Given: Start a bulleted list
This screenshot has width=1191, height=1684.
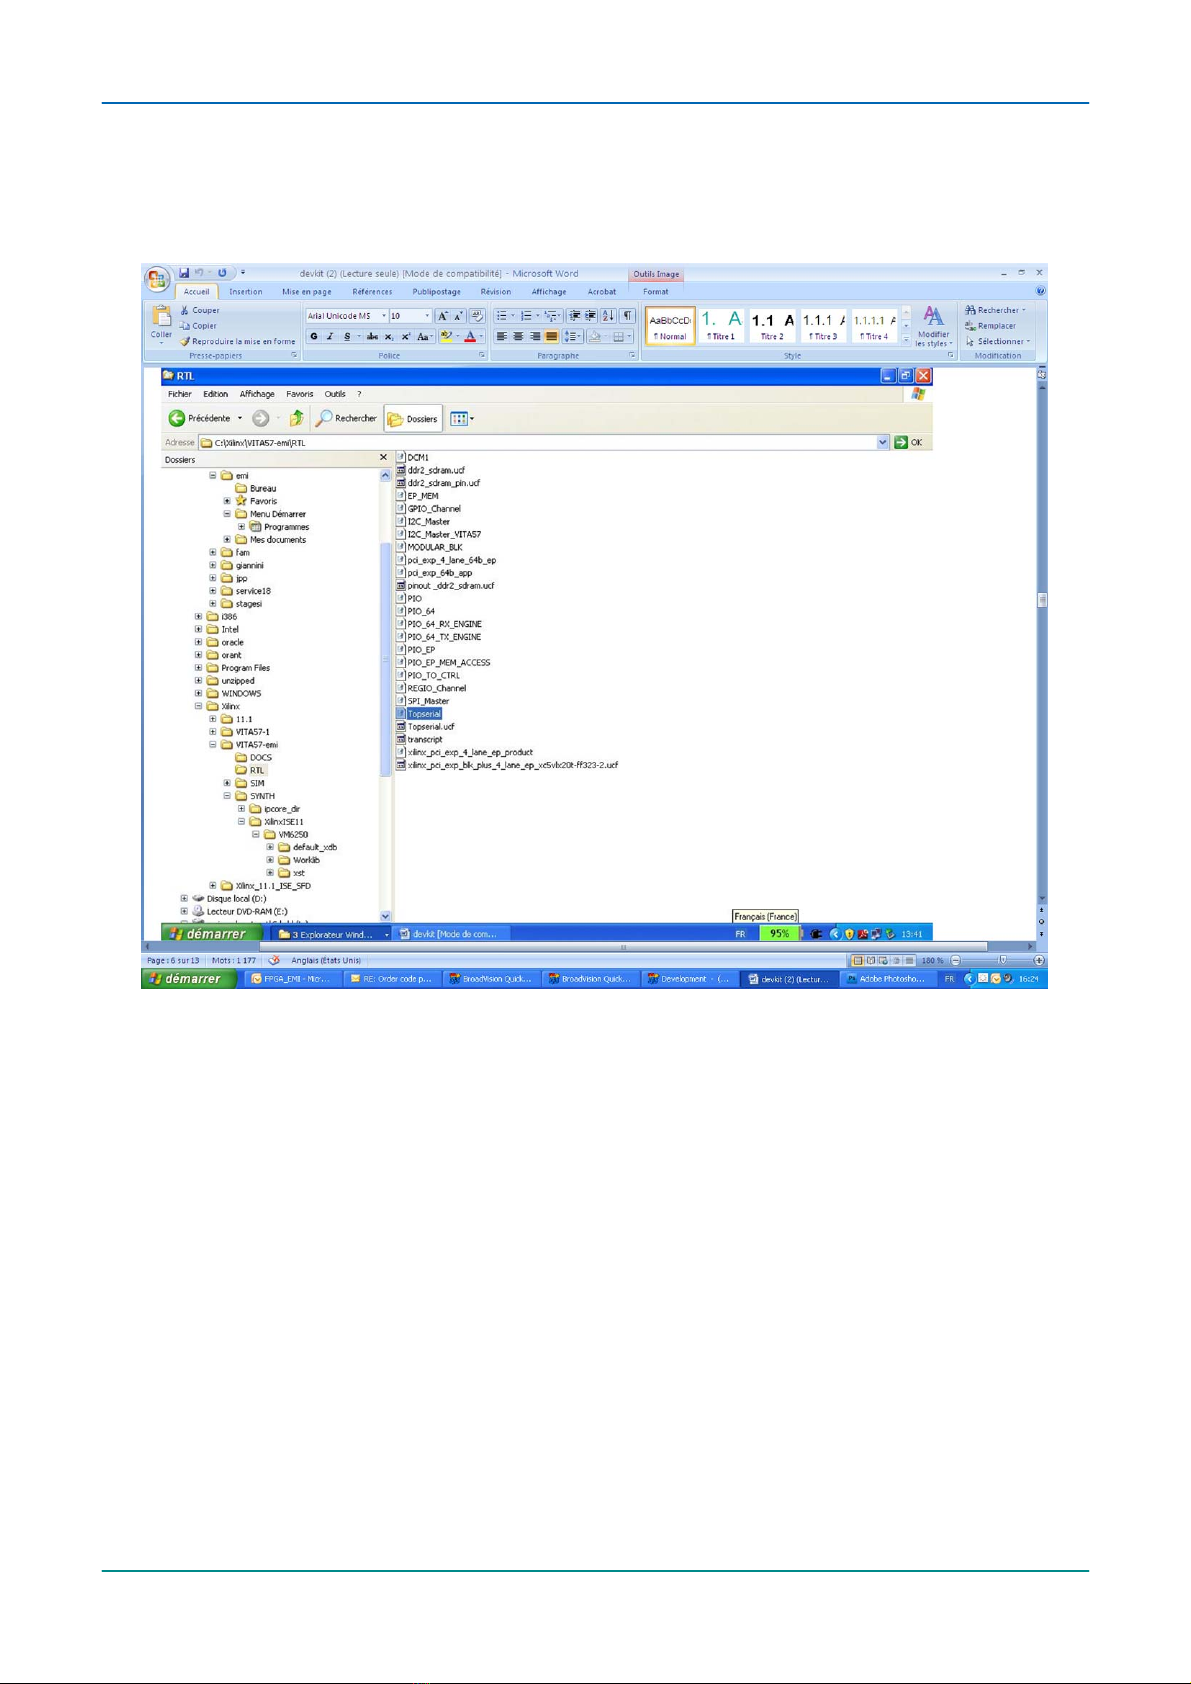Looking at the screenshot, I should click(x=502, y=316).
